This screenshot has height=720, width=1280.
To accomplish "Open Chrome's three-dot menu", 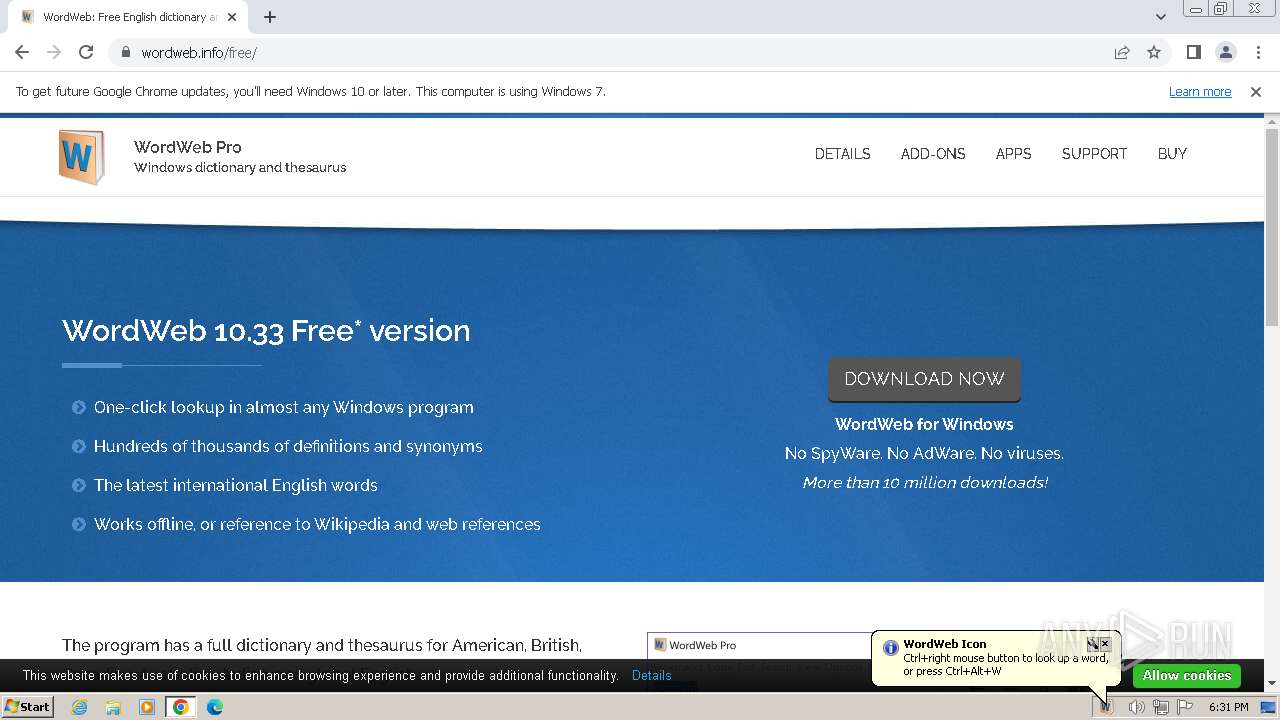I will click(x=1257, y=52).
